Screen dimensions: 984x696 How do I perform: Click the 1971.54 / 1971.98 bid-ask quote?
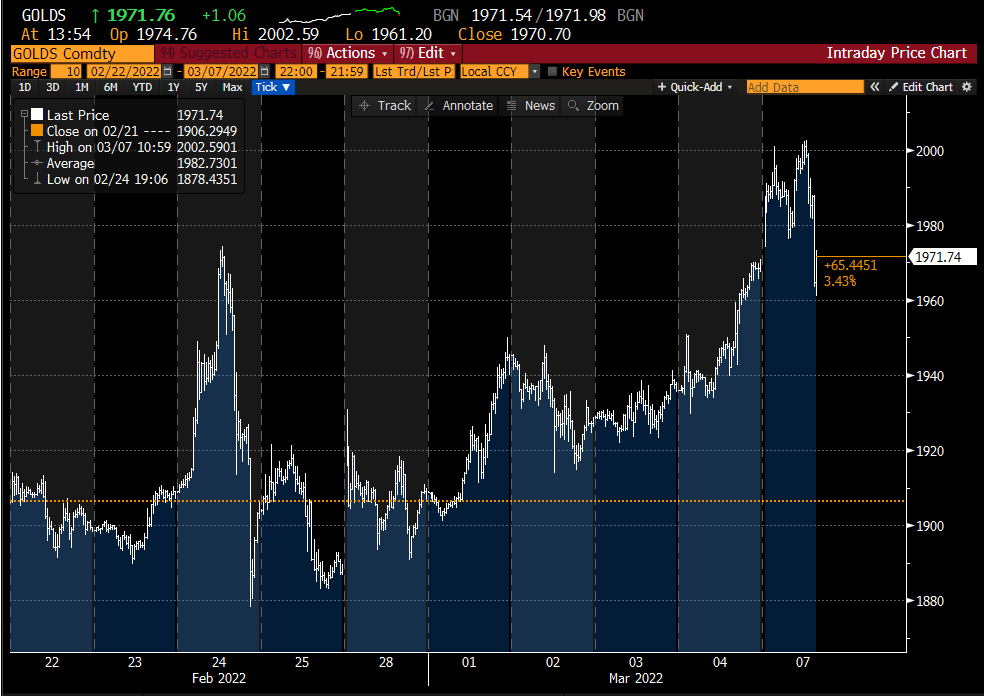pyautogui.click(x=538, y=15)
